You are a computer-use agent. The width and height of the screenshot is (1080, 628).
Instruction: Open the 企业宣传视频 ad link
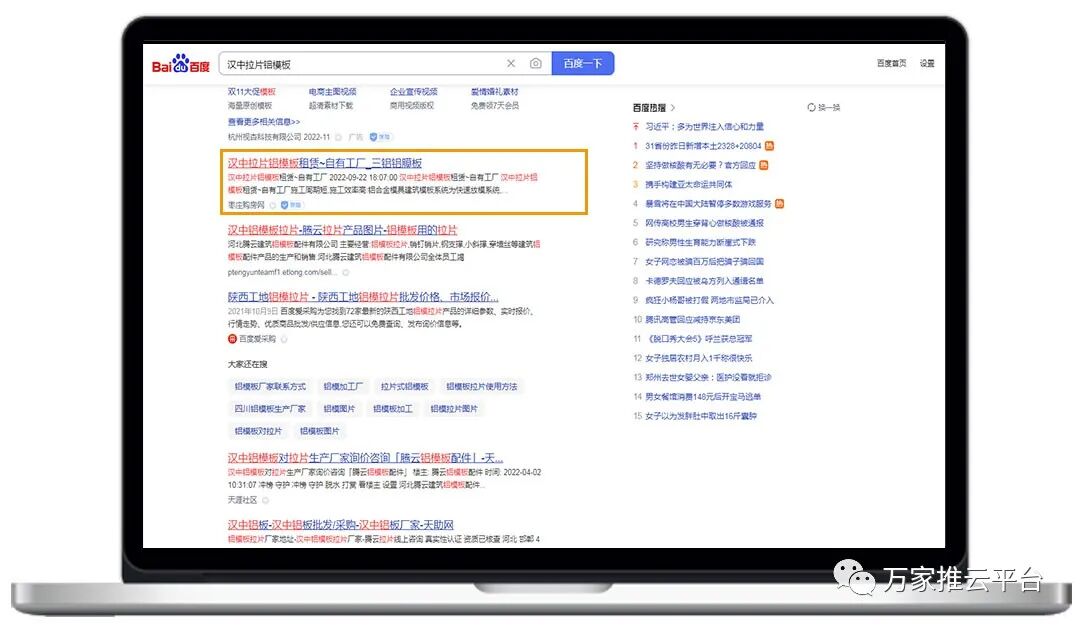414,92
